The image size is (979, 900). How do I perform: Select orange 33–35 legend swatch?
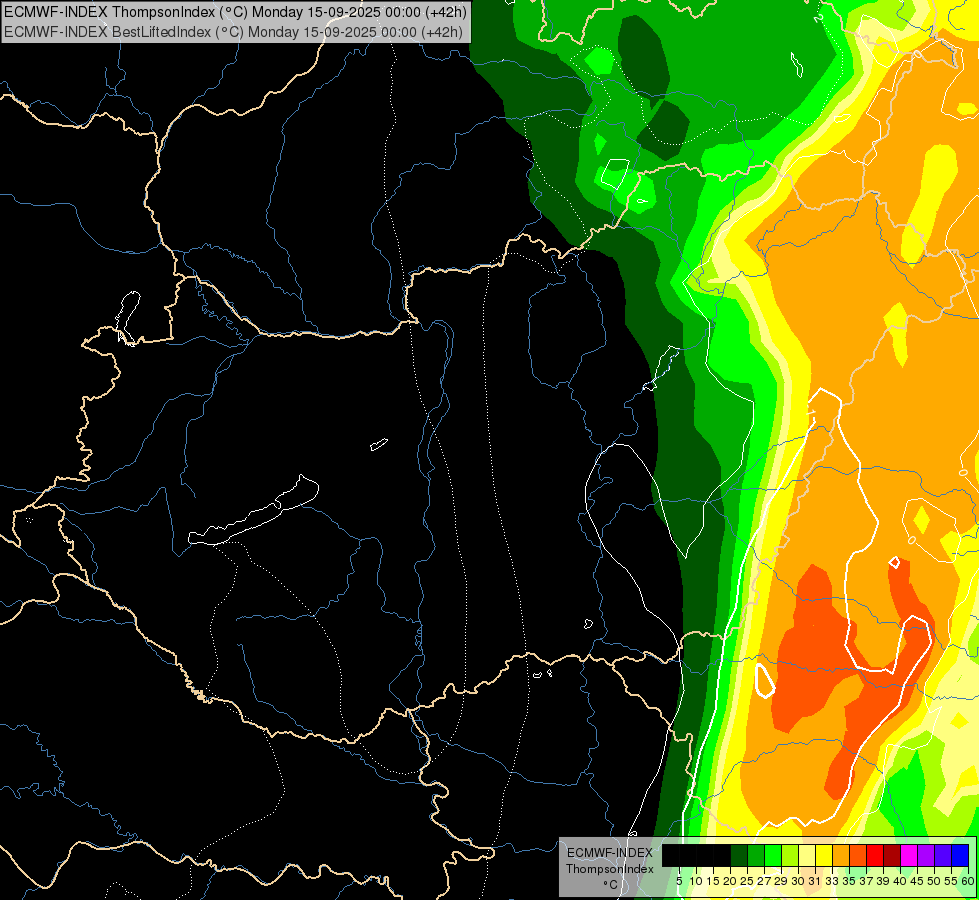pyautogui.click(x=841, y=855)
